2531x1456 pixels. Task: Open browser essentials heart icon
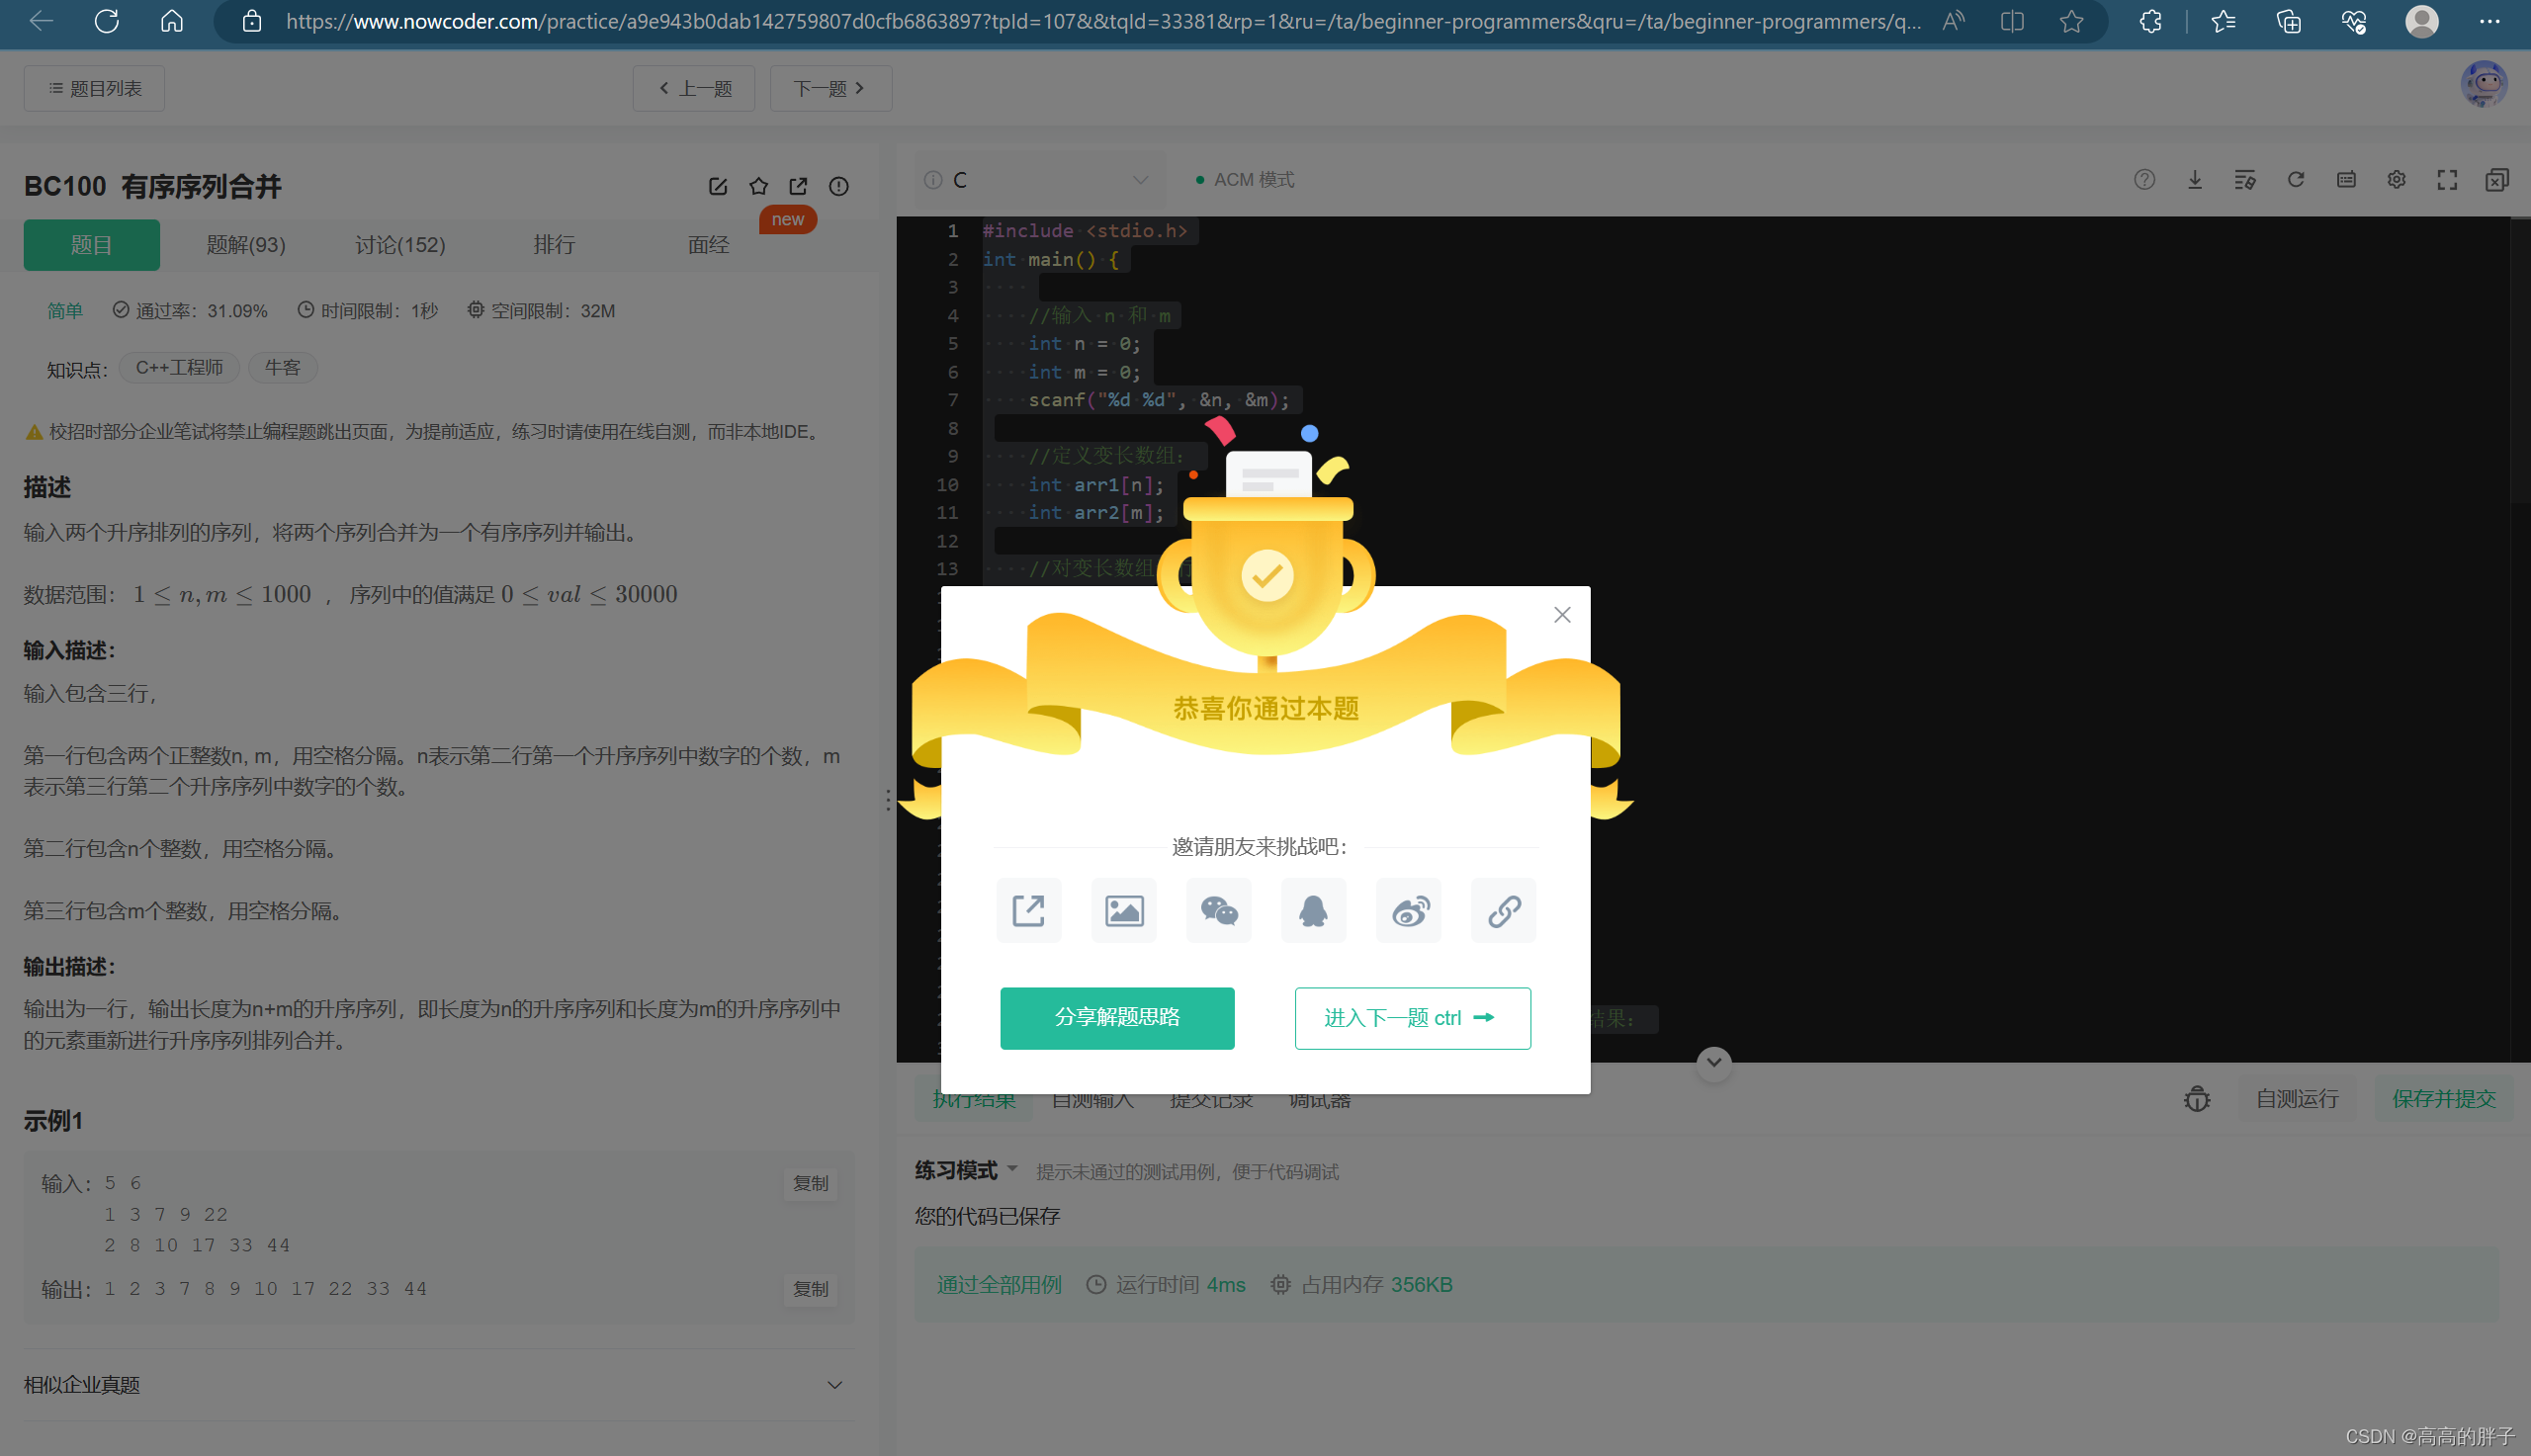pyautogui.click(x=2354, y=21)
